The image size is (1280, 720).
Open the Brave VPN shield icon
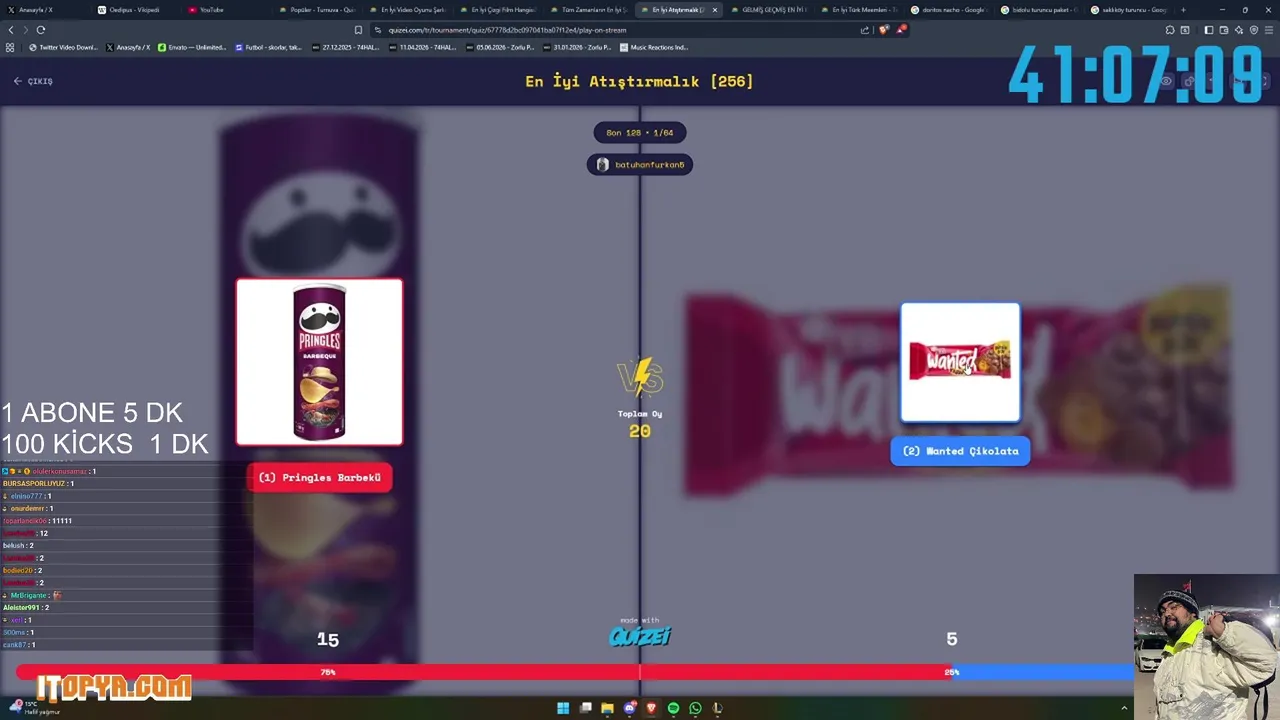[1254, 30]
